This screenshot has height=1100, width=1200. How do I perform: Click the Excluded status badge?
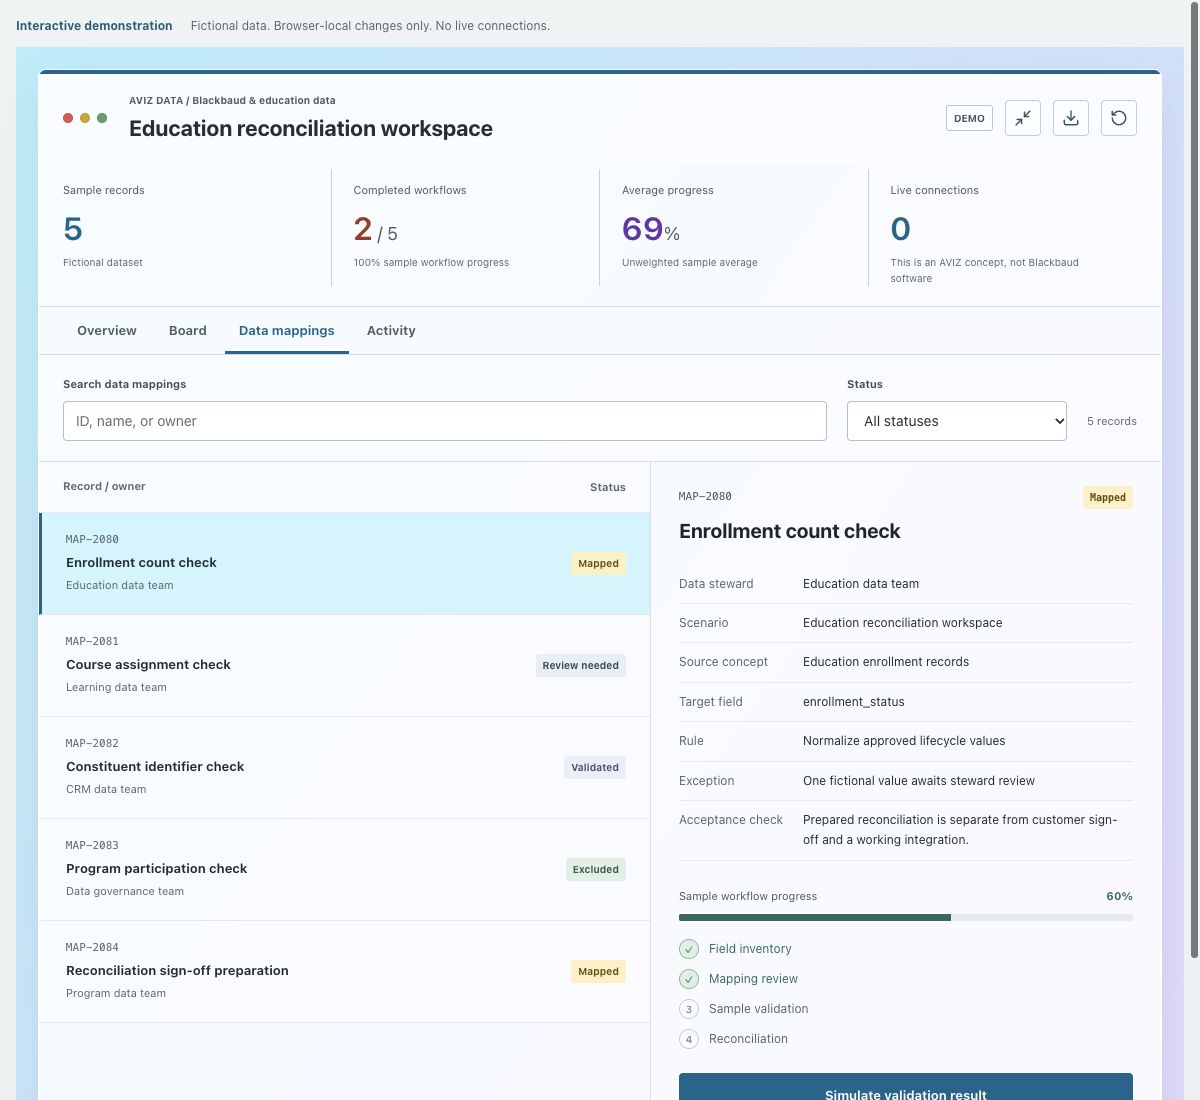596,870
